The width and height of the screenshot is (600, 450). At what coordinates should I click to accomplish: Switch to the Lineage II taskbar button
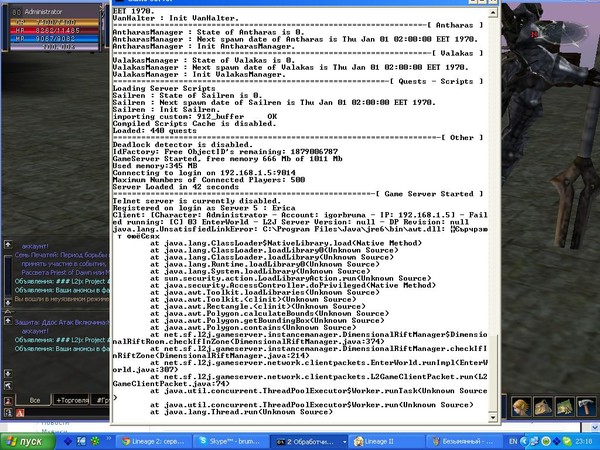pyautogui.click(x=386, y=442)
